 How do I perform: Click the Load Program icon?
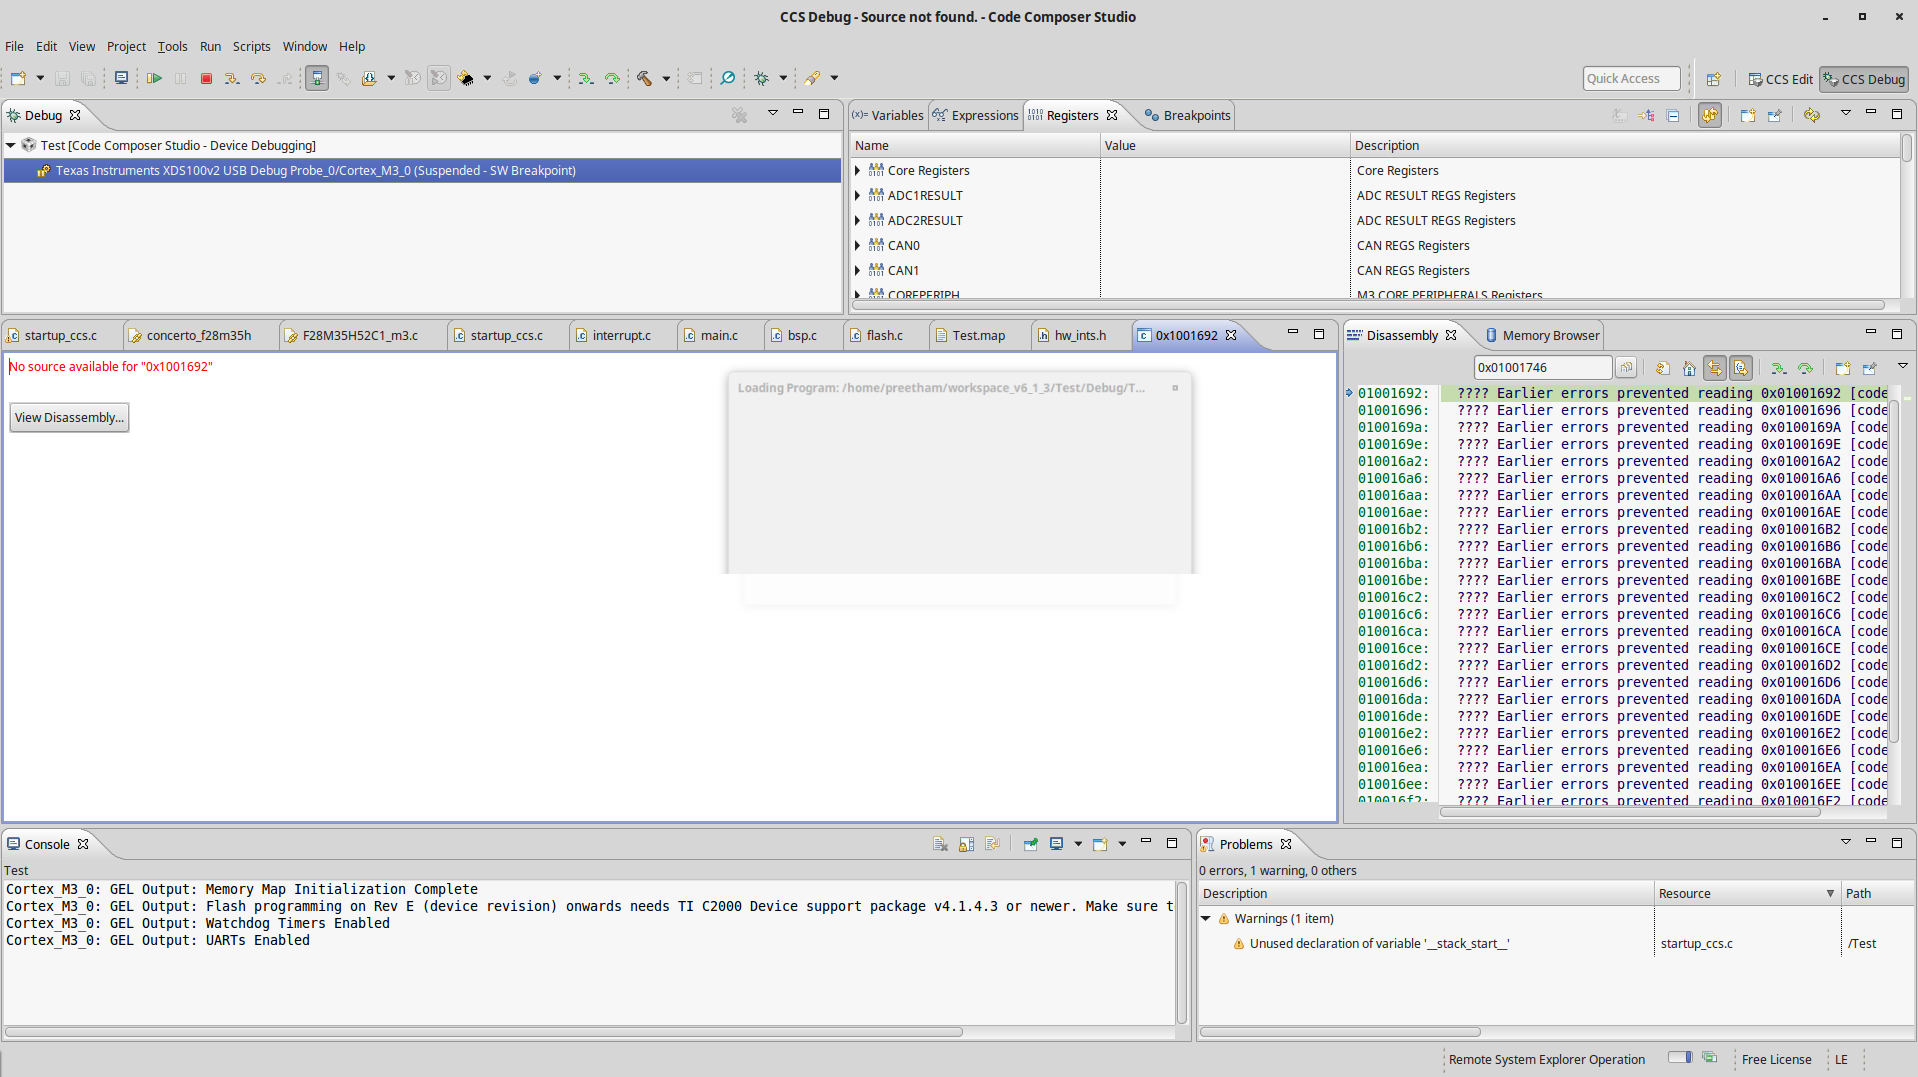pos(369,78)
